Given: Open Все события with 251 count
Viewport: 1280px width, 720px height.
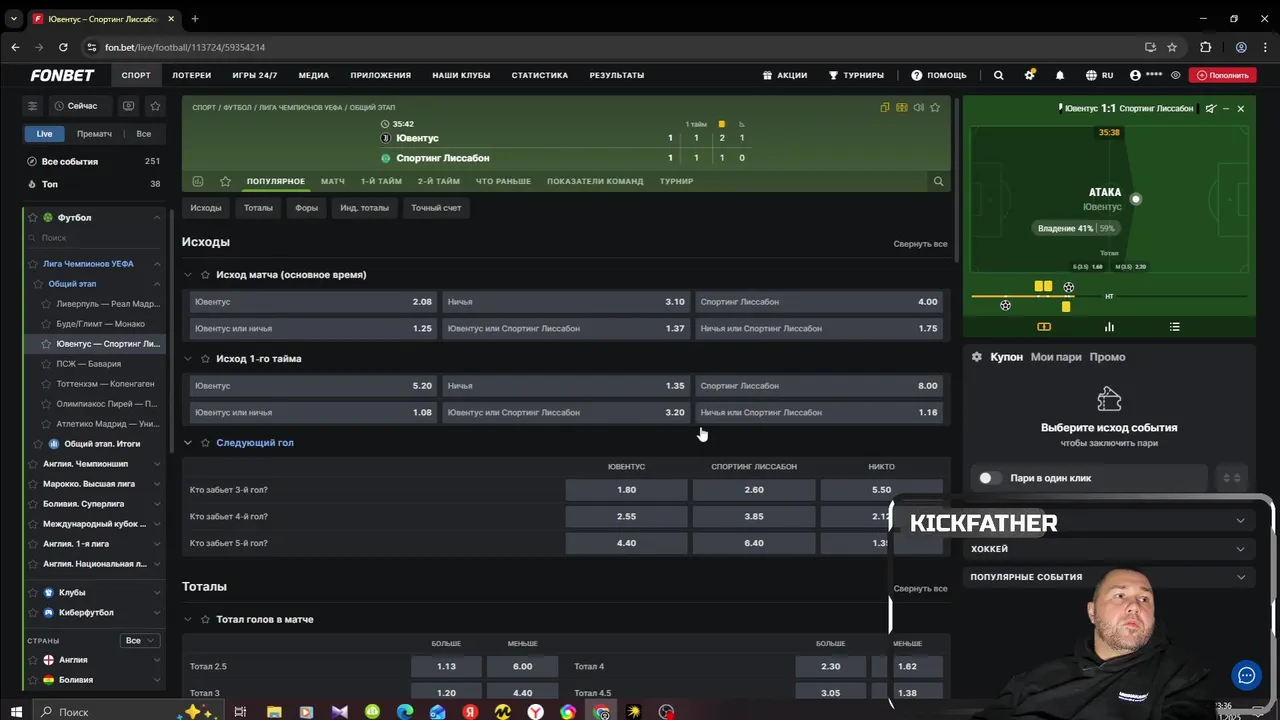Looking at the screenshot, I should click(94, 161).
